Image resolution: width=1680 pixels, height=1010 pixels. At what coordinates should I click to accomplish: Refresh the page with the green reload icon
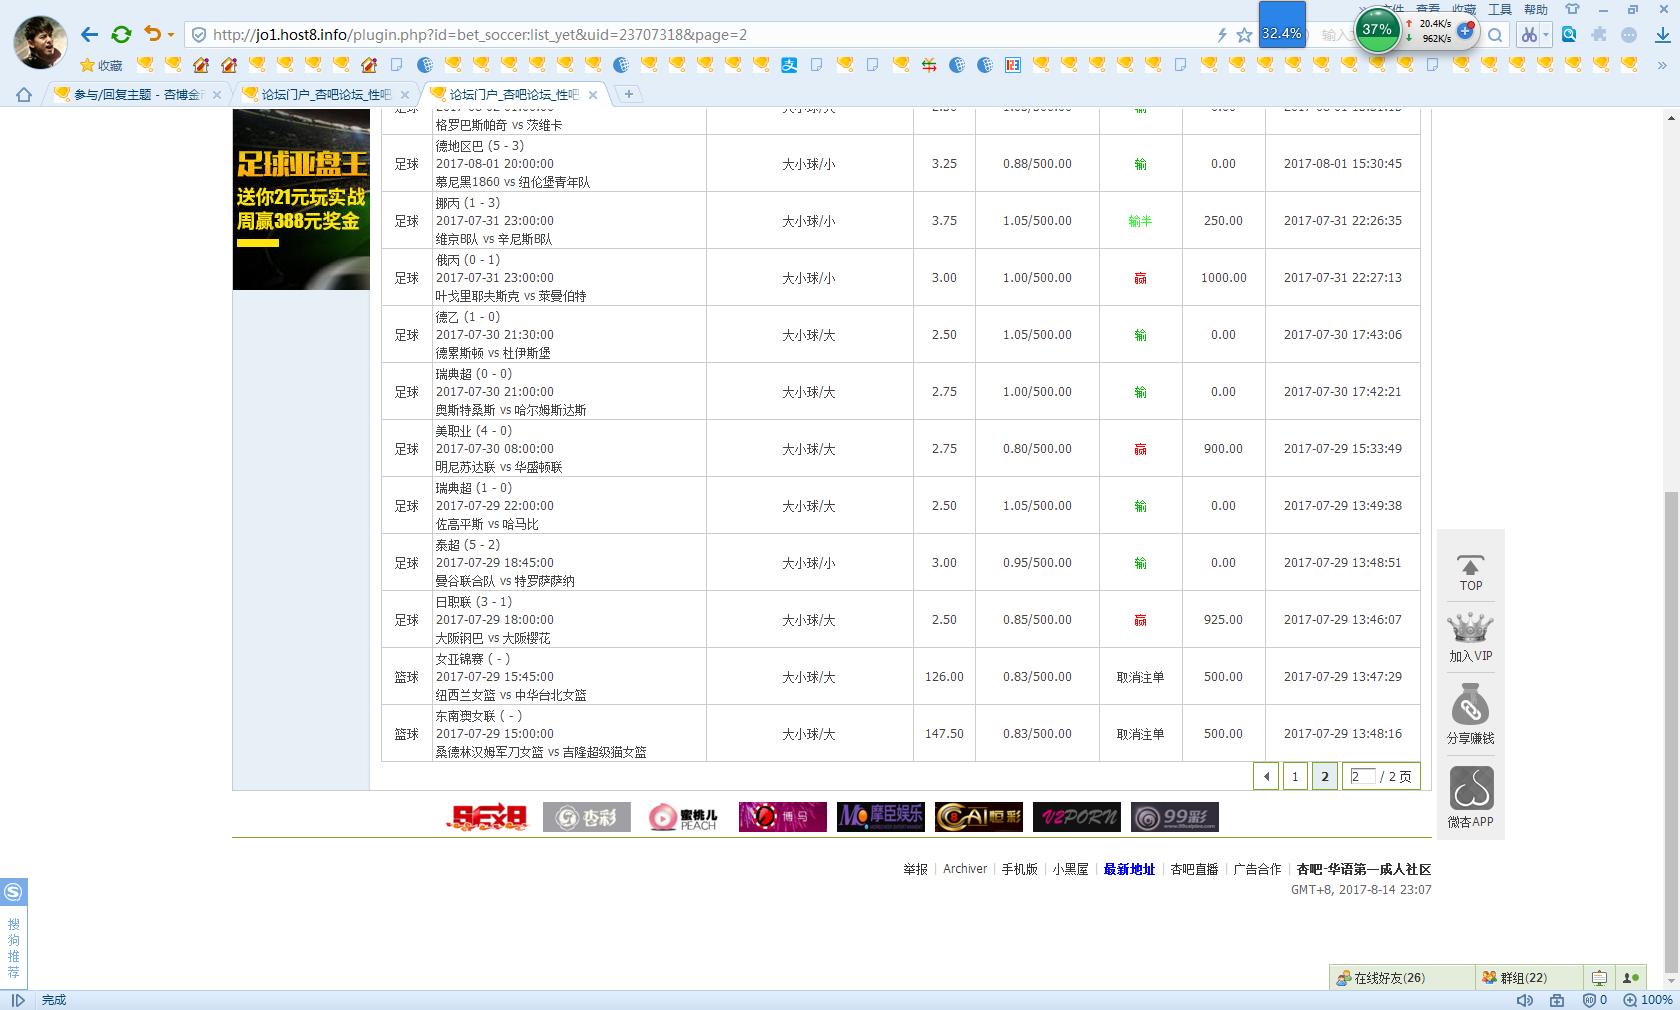121,35
